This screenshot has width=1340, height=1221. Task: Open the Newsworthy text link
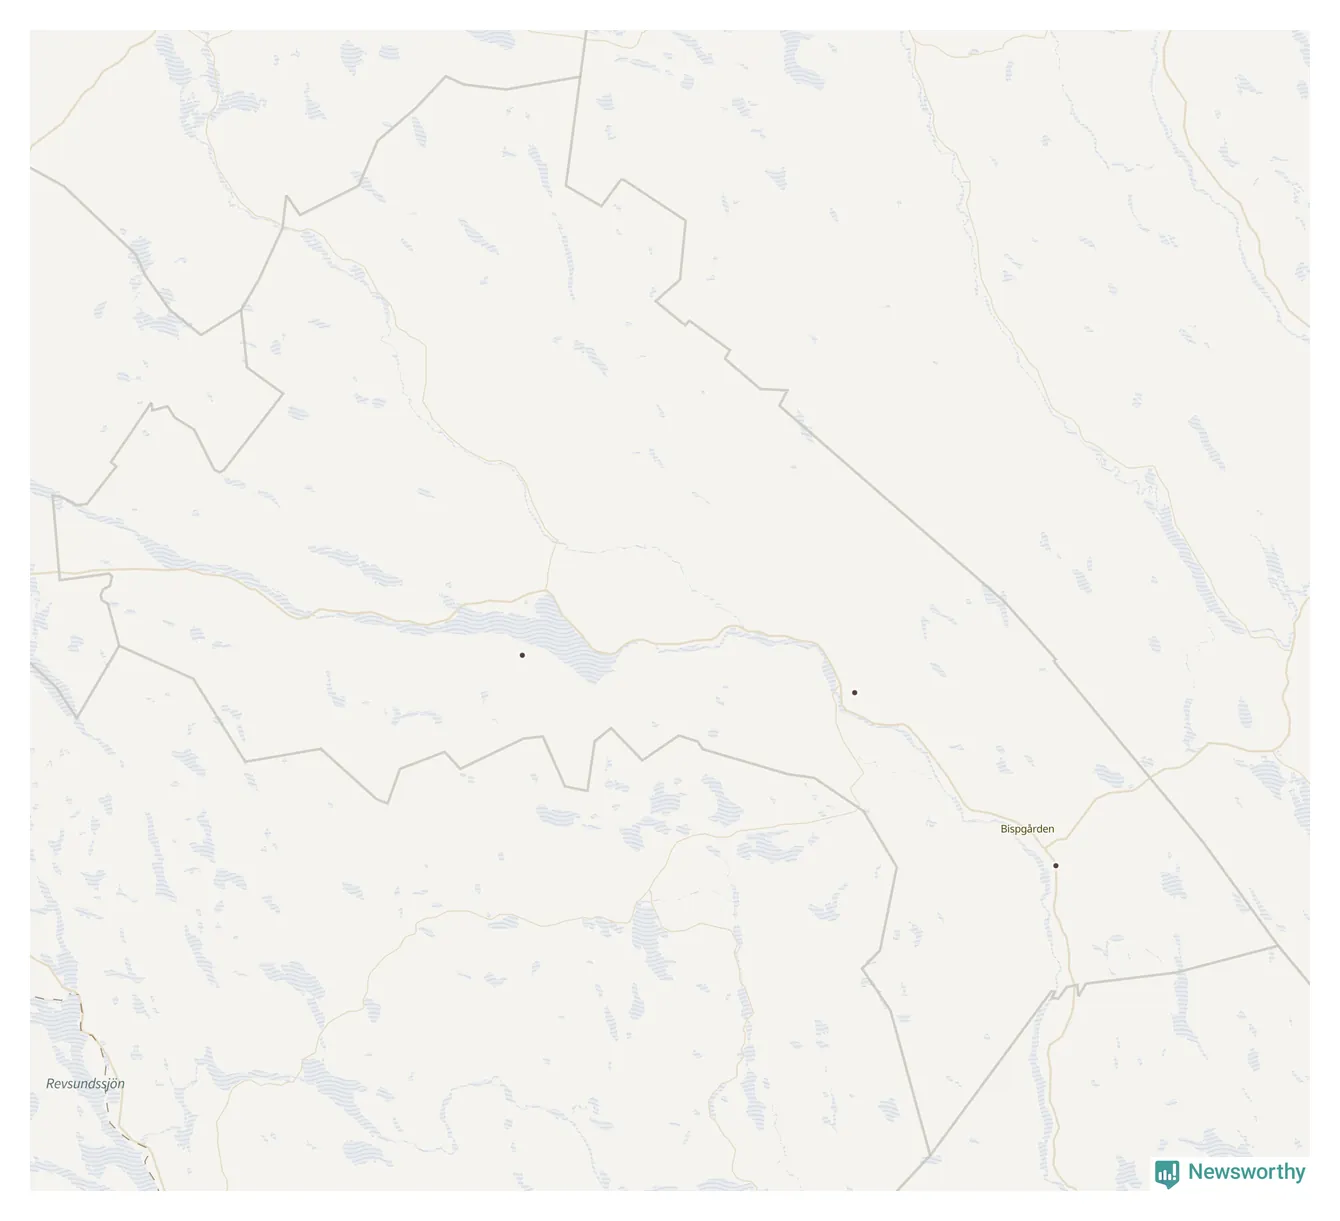[1246, 1172]
